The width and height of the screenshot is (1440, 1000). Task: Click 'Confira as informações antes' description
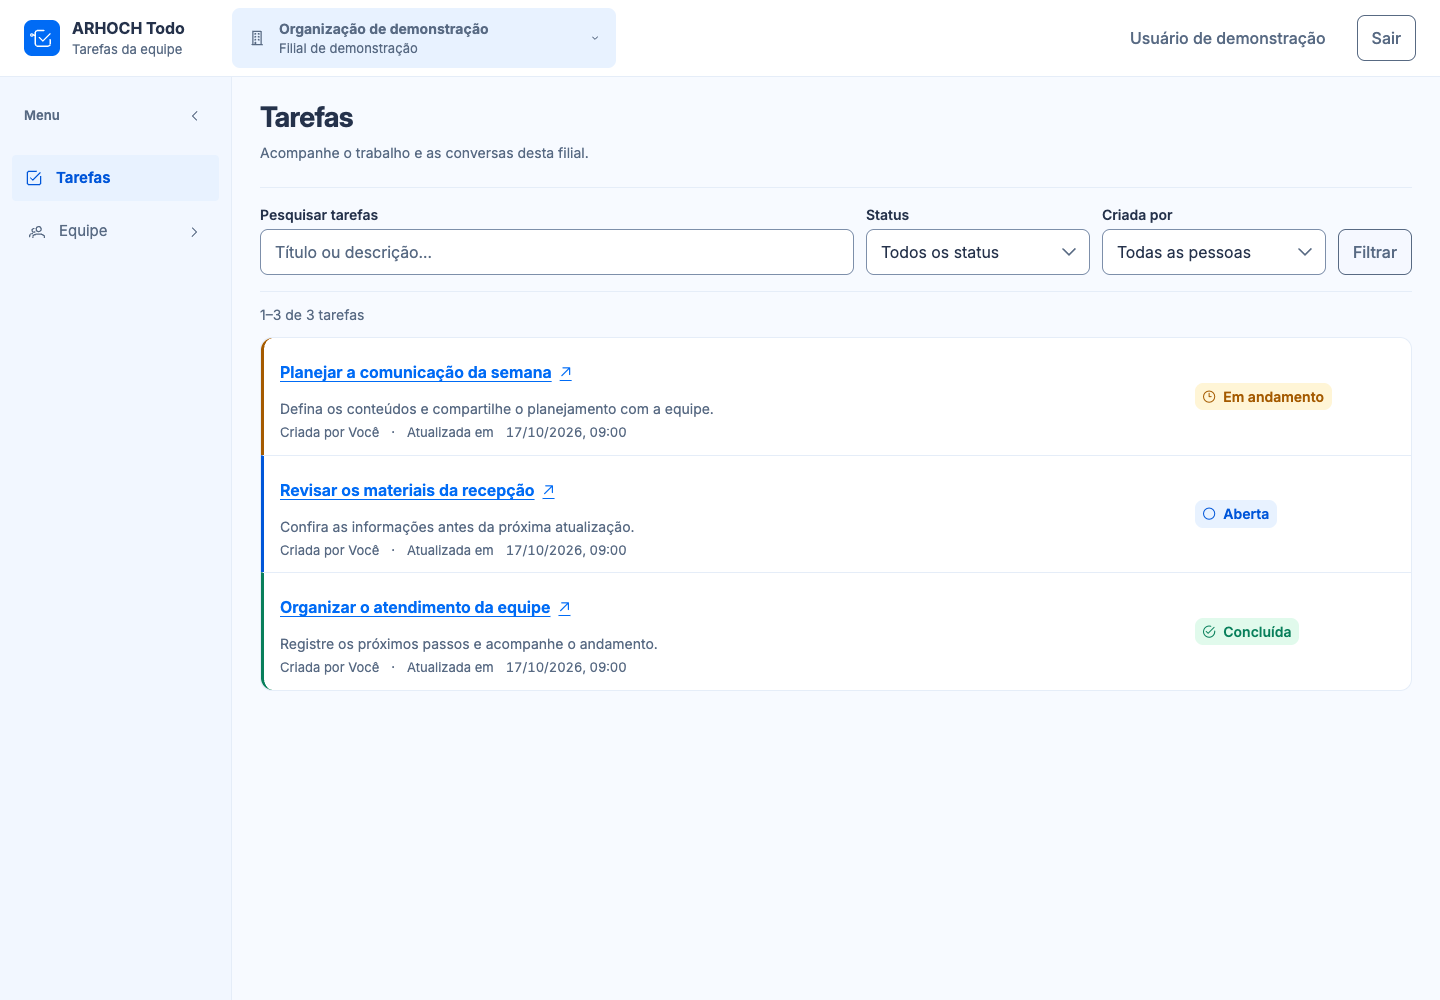[x=457, y=527]
